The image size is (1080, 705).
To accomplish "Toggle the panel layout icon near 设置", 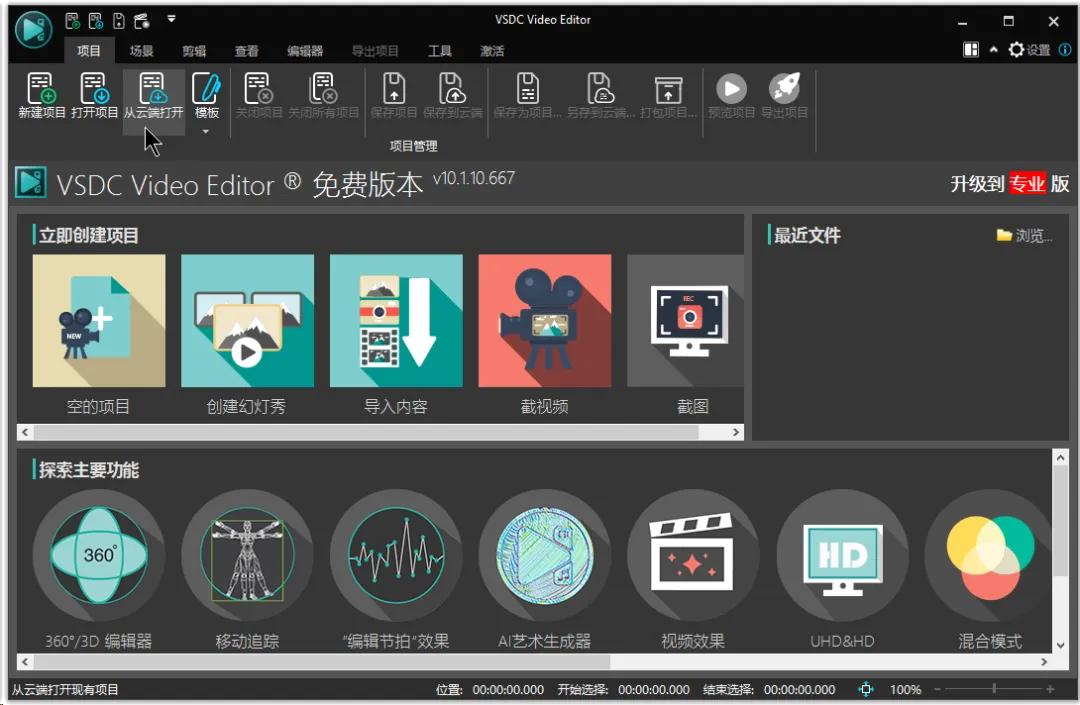I will pos(969,48).
